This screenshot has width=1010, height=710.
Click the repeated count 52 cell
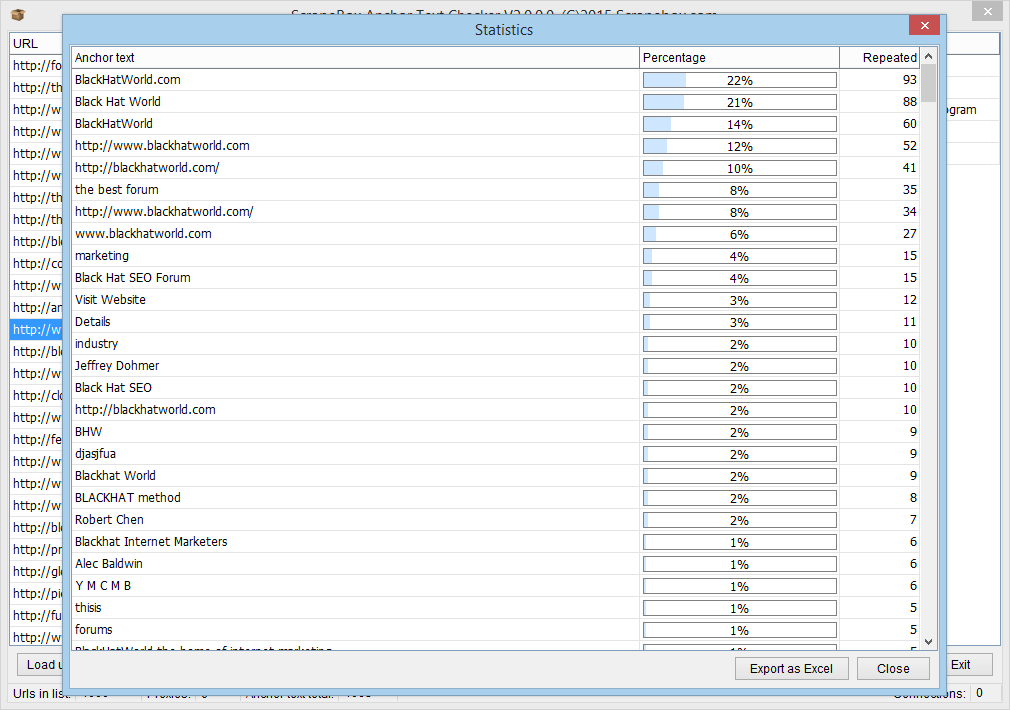pos(880,146)
